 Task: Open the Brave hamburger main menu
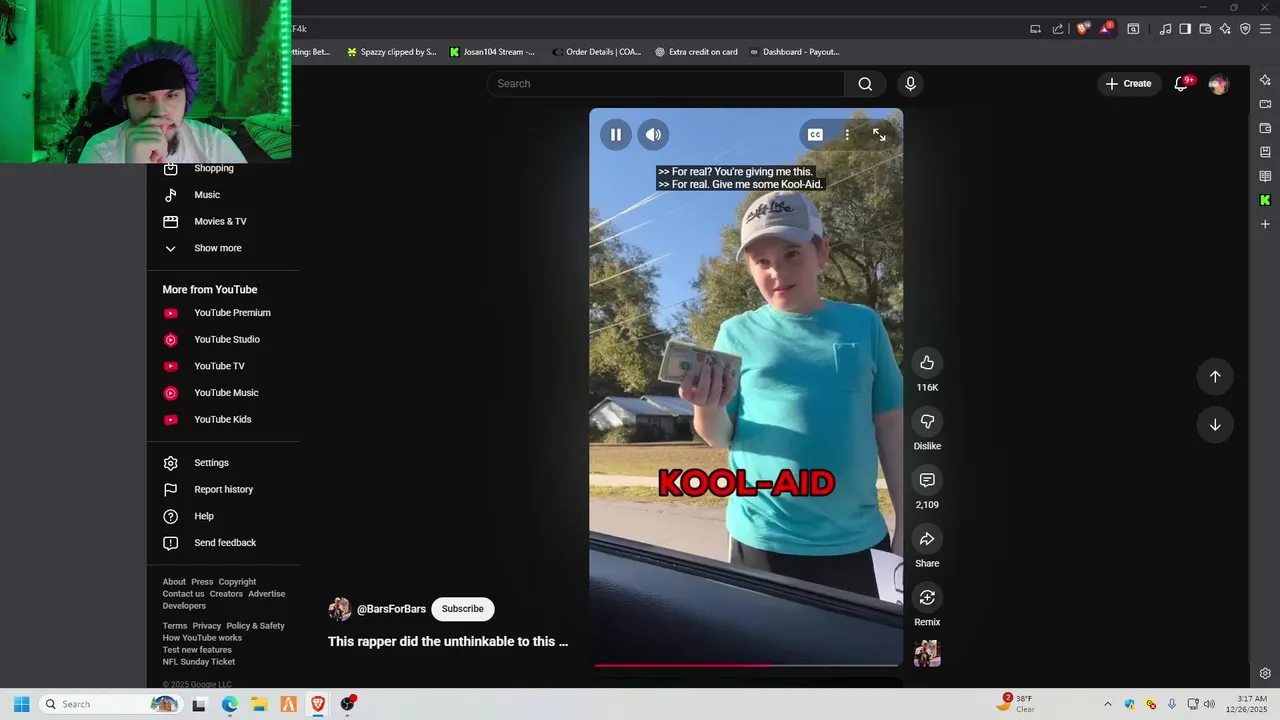1265,29
